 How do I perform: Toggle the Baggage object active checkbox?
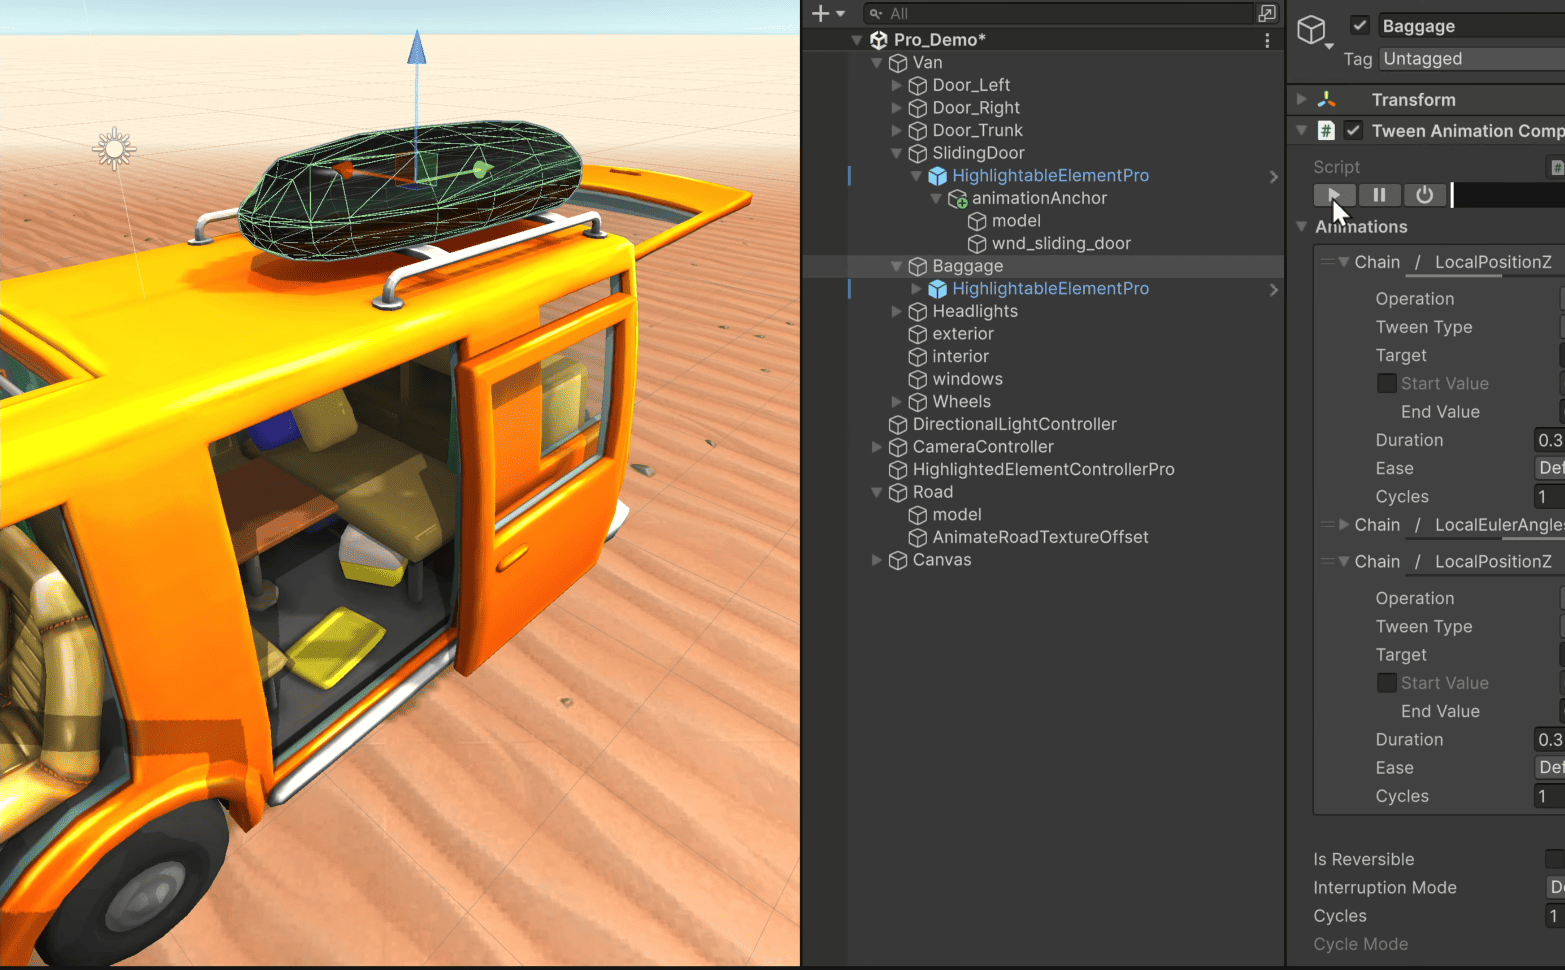click(1359, 26)
